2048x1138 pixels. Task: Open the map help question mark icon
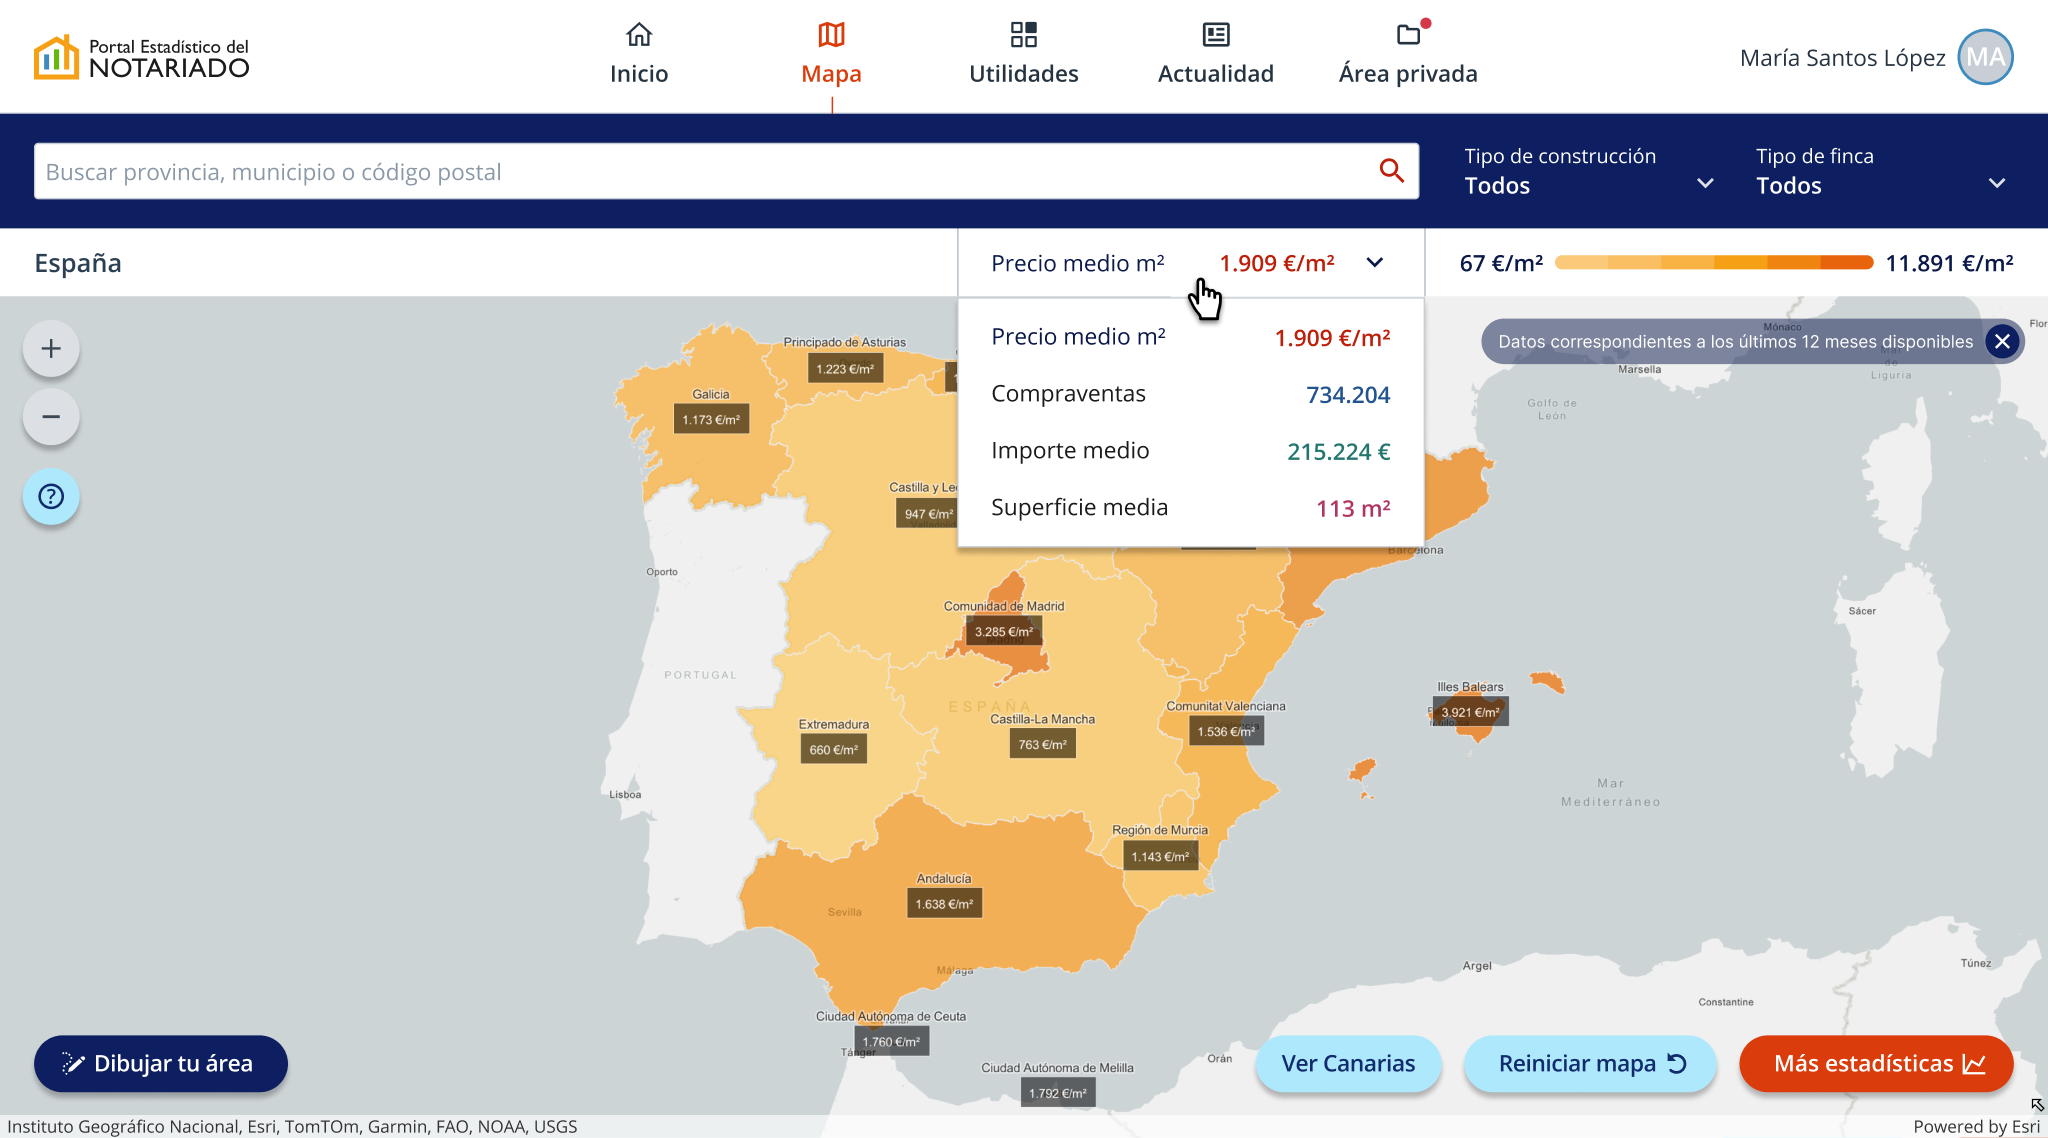point(51,497)
